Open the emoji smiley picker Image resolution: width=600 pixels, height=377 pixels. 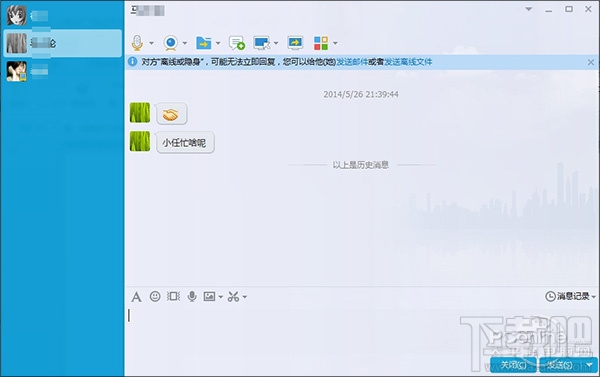(155, 296)
